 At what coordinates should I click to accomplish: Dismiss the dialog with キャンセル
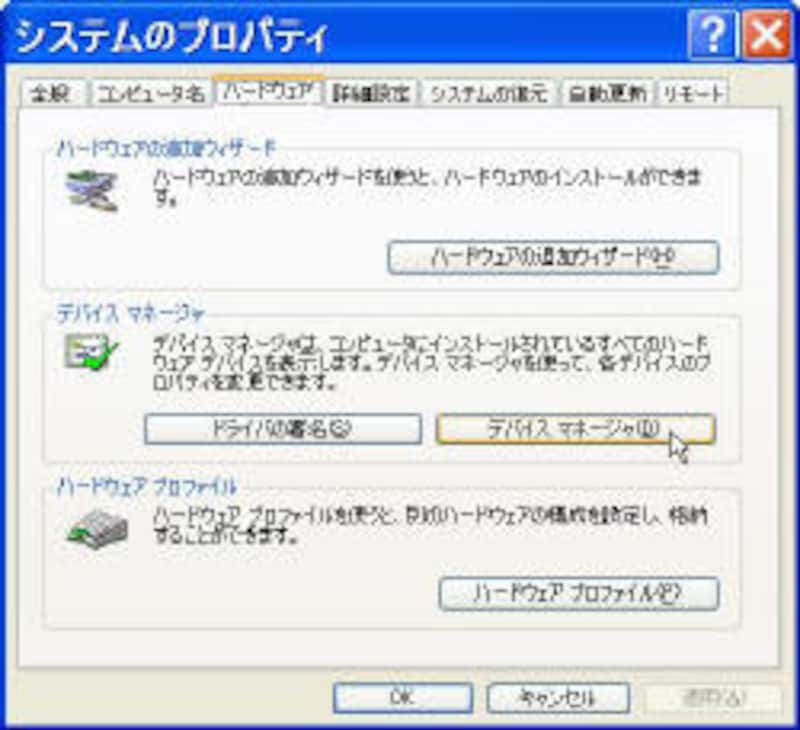(558, 697)
